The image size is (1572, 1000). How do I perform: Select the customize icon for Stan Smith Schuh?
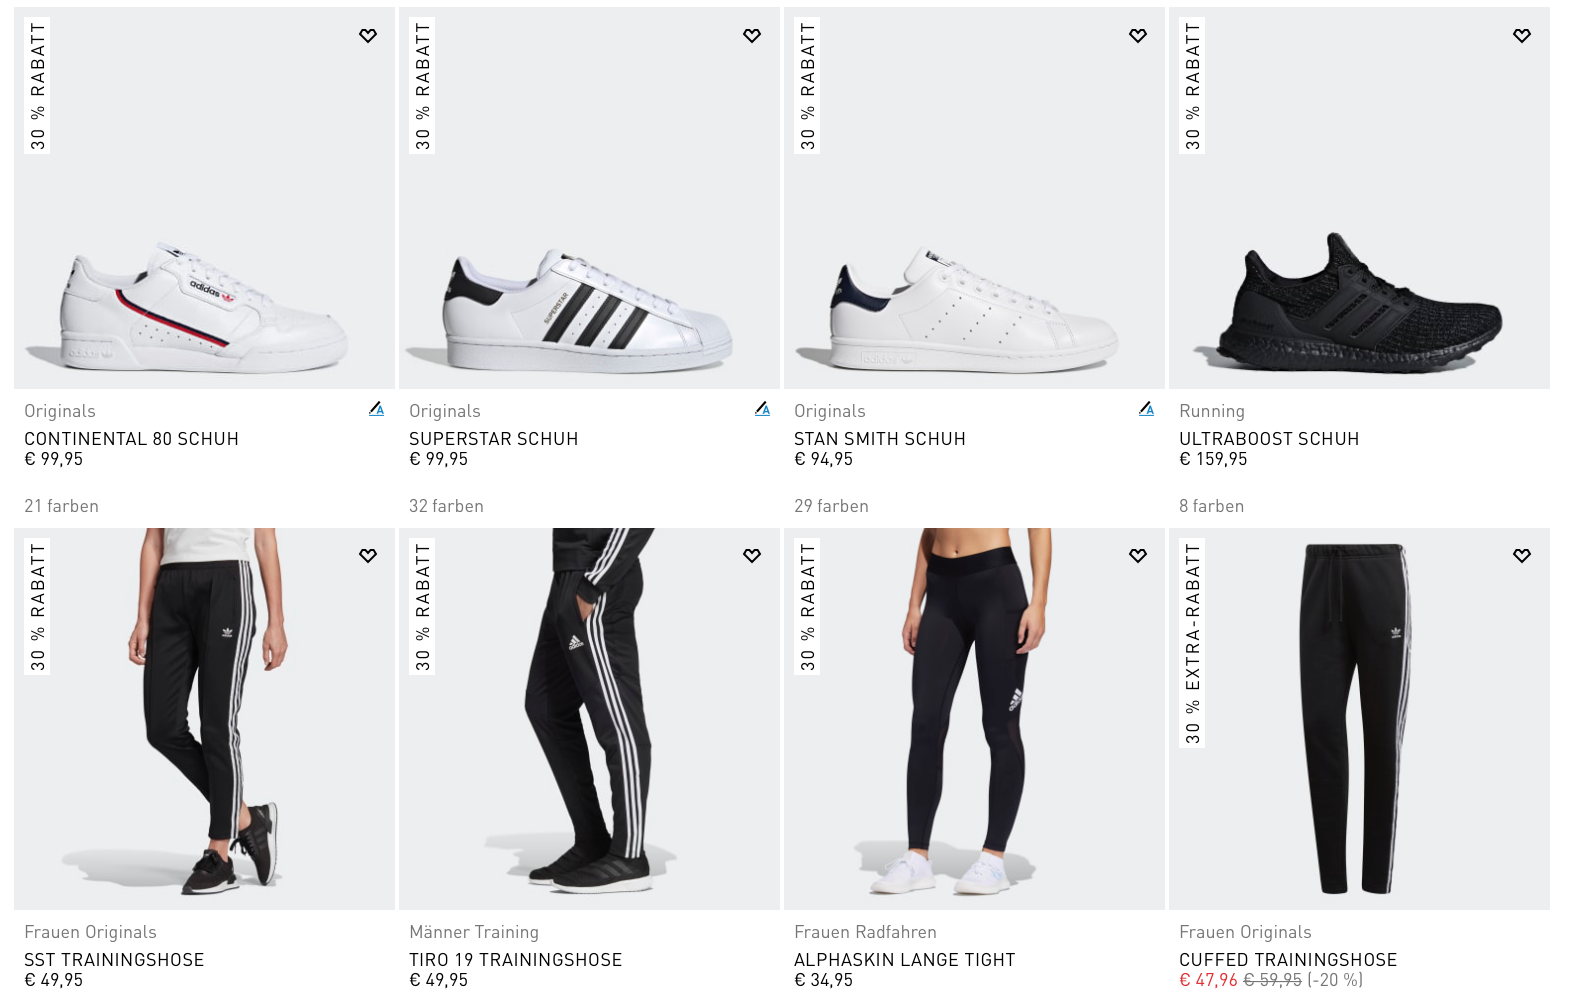(1147, 409)
